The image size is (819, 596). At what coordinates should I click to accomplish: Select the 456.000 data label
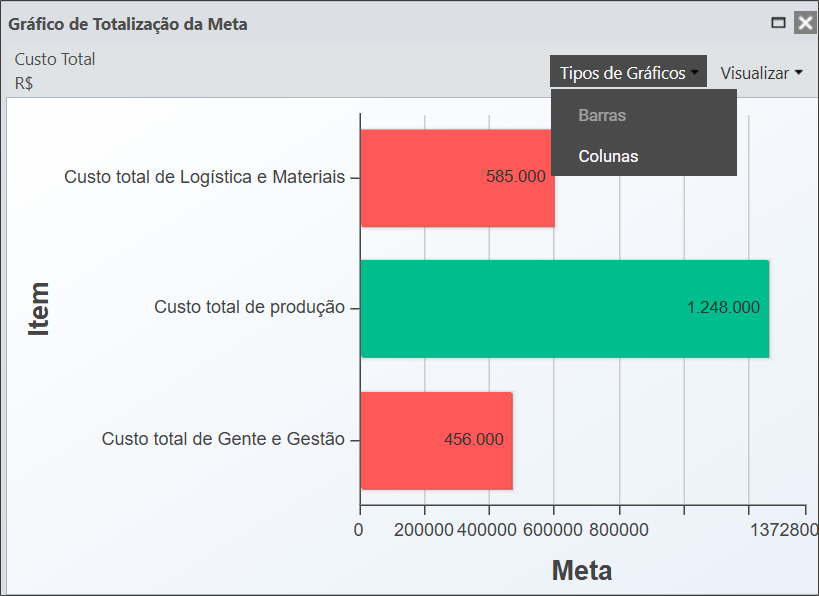pyautogui.click(x=474, y=440)
